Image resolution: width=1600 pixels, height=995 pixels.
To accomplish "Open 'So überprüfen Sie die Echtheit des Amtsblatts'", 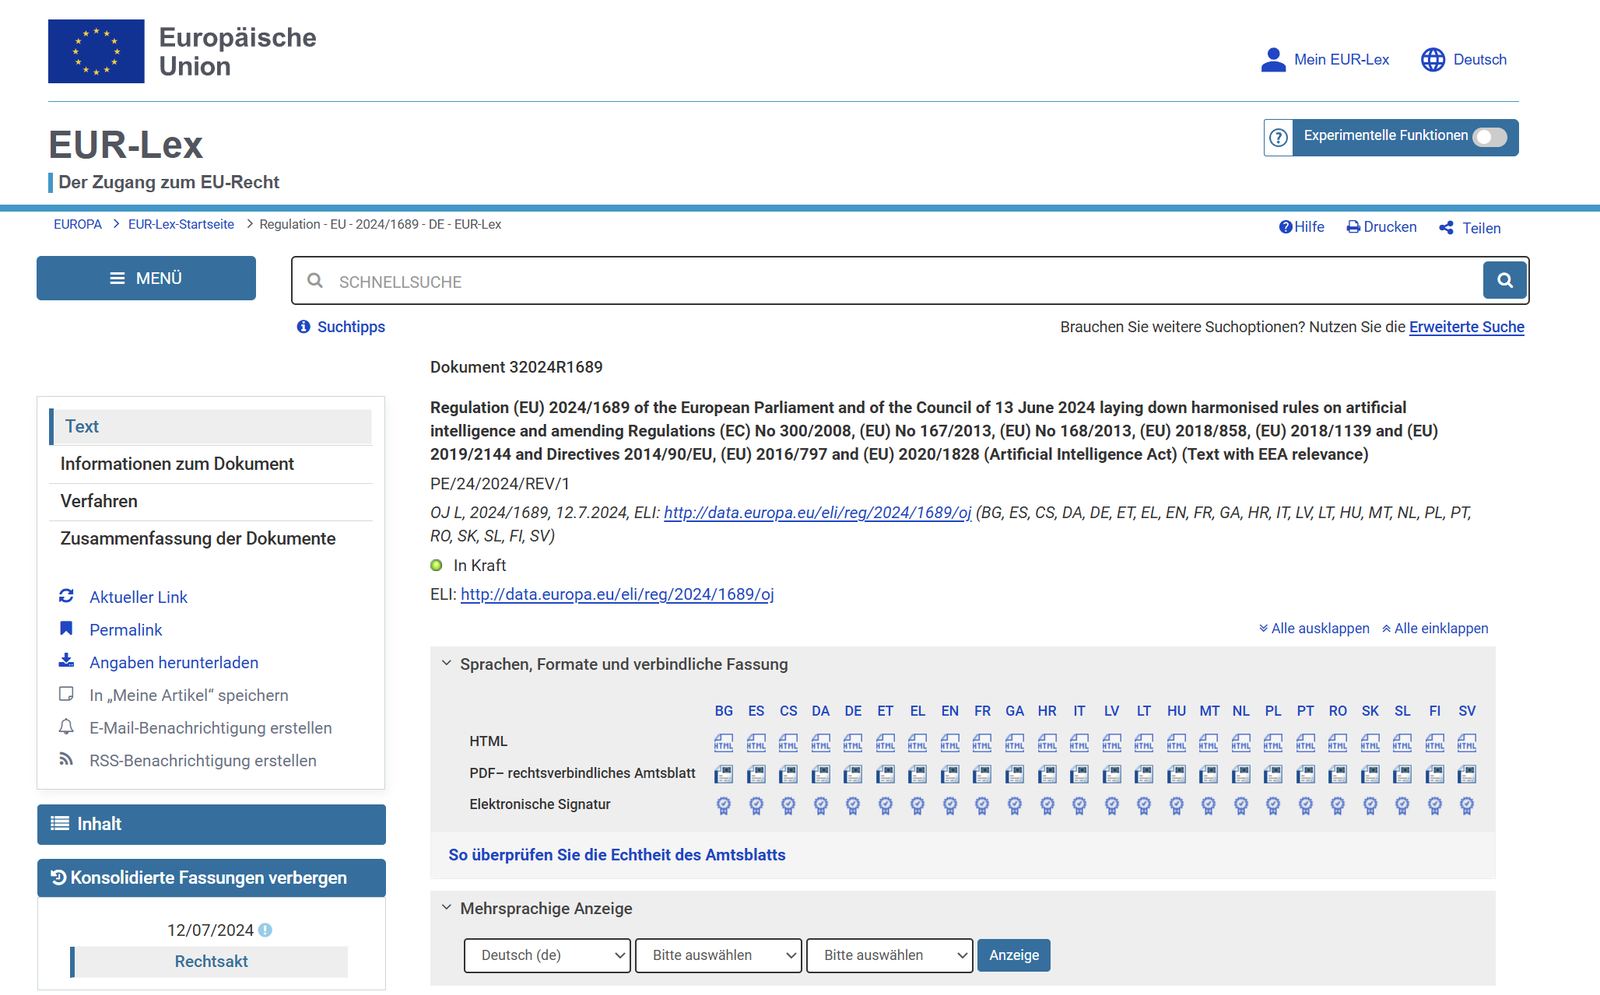I will 617,855.
